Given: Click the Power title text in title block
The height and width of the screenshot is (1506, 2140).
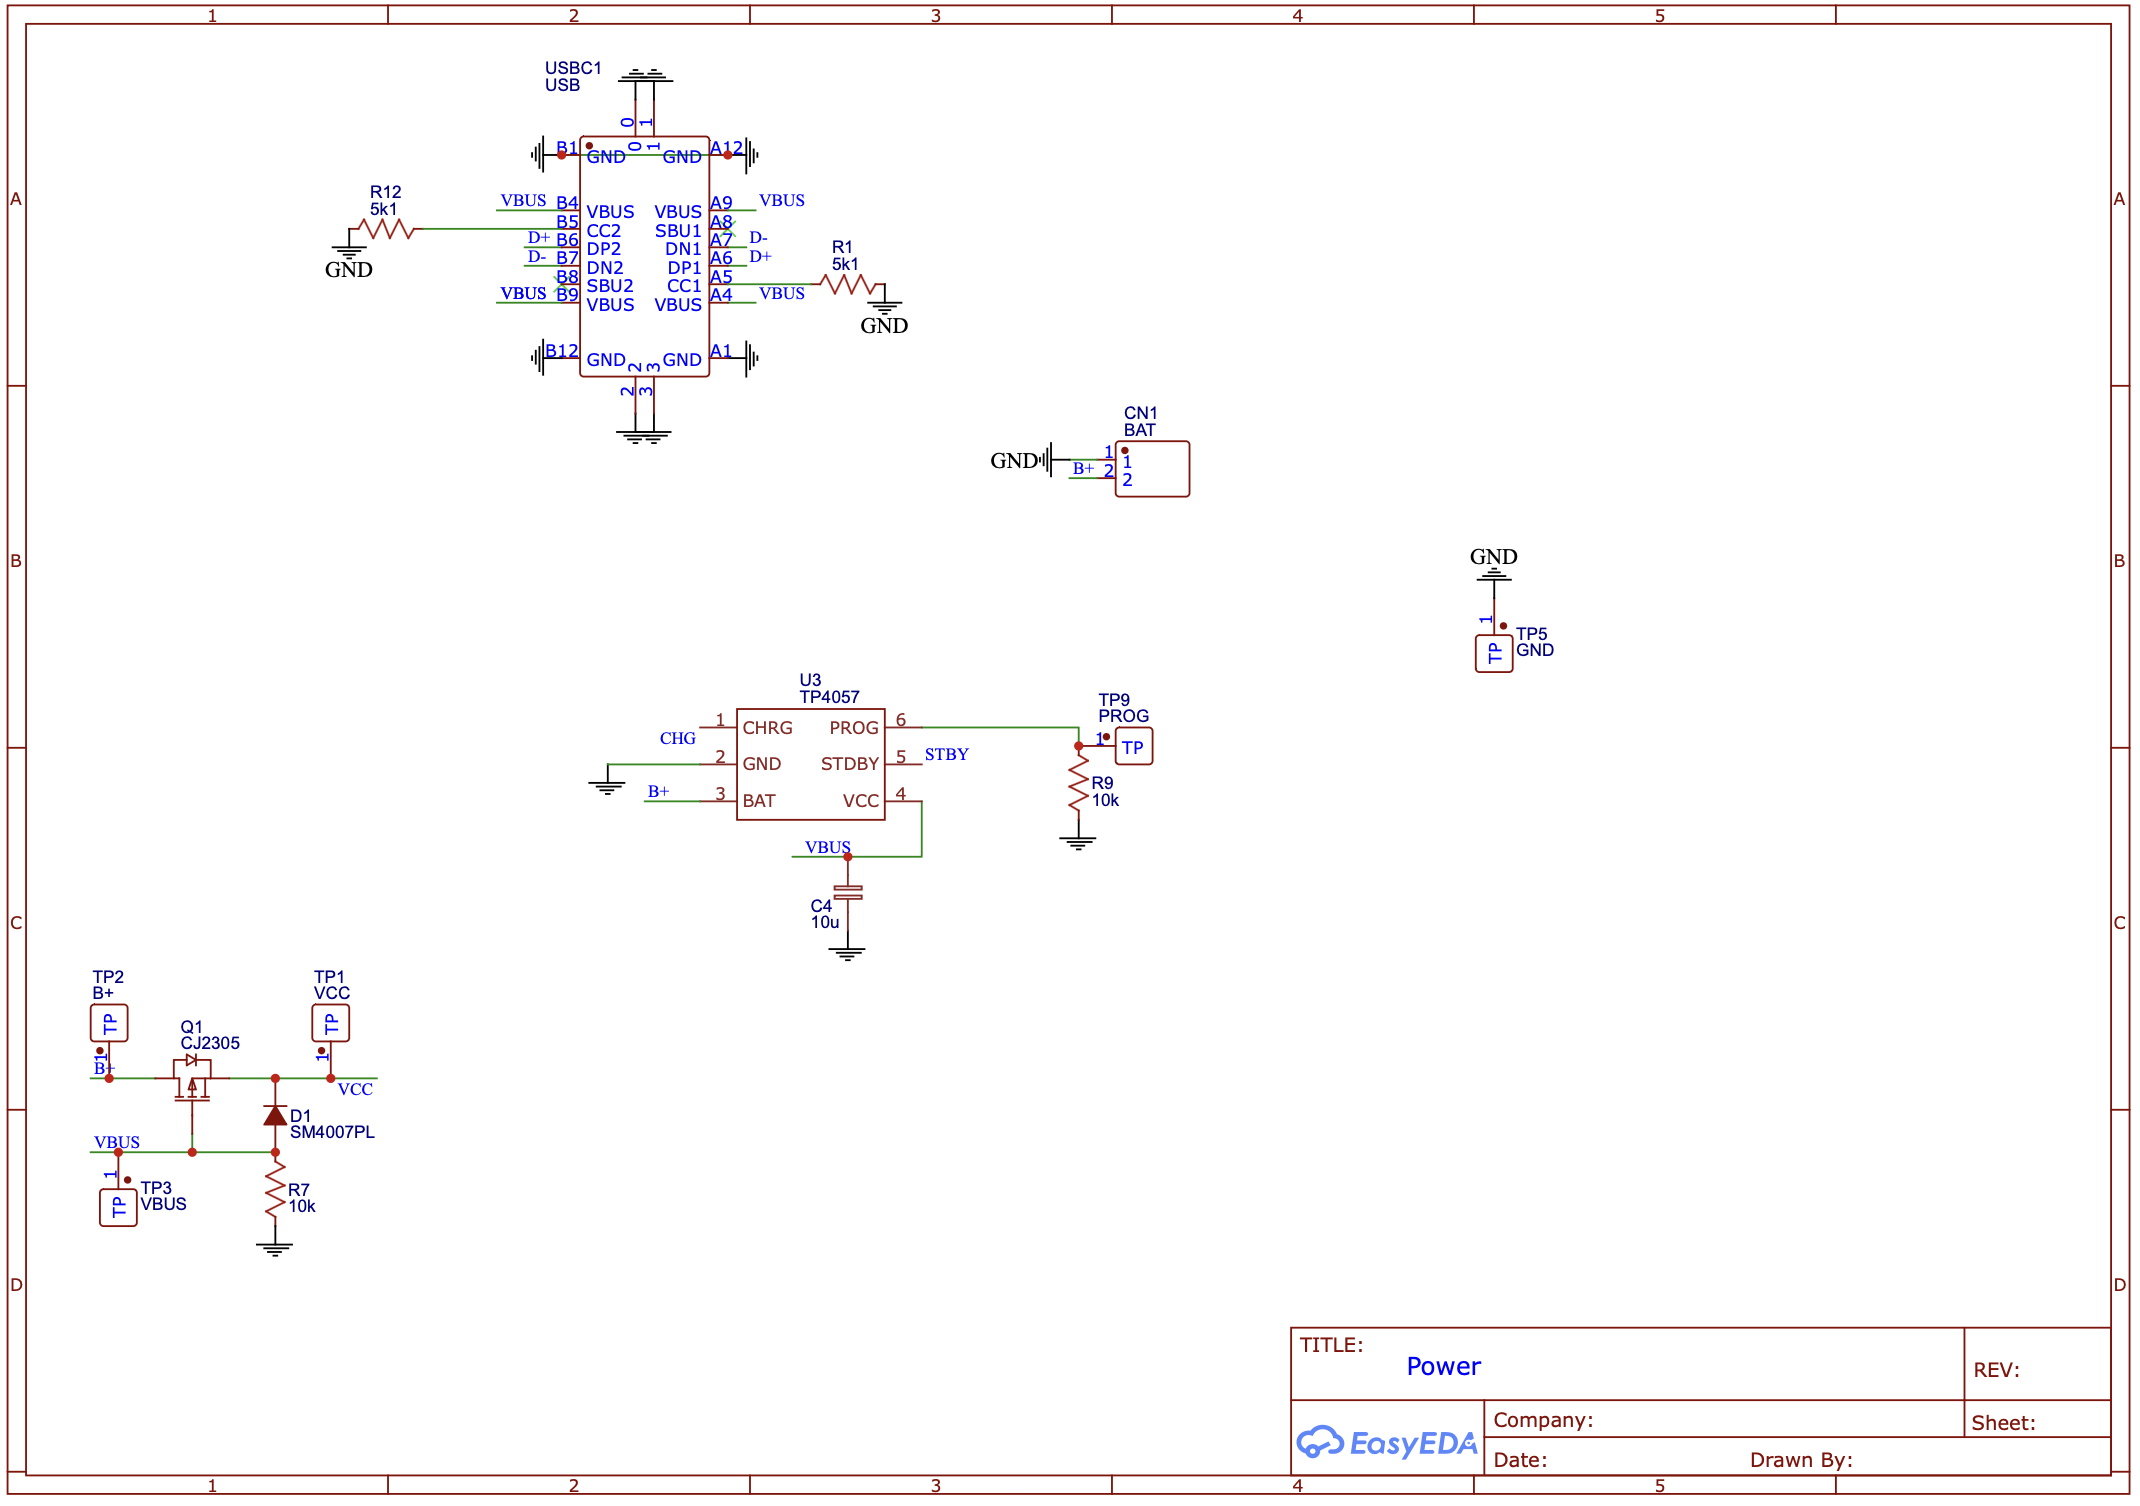Looking at the screenshot, I should 1443,1366.
